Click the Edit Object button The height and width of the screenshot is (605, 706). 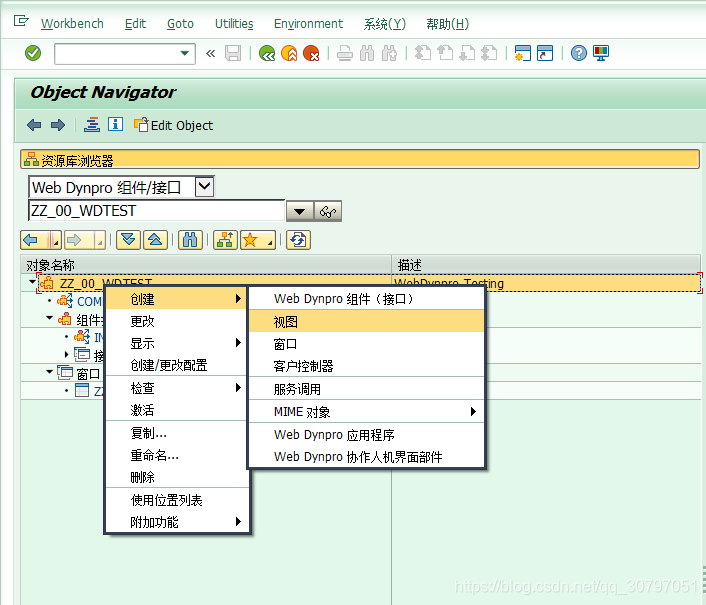click(x=173, y=125)
